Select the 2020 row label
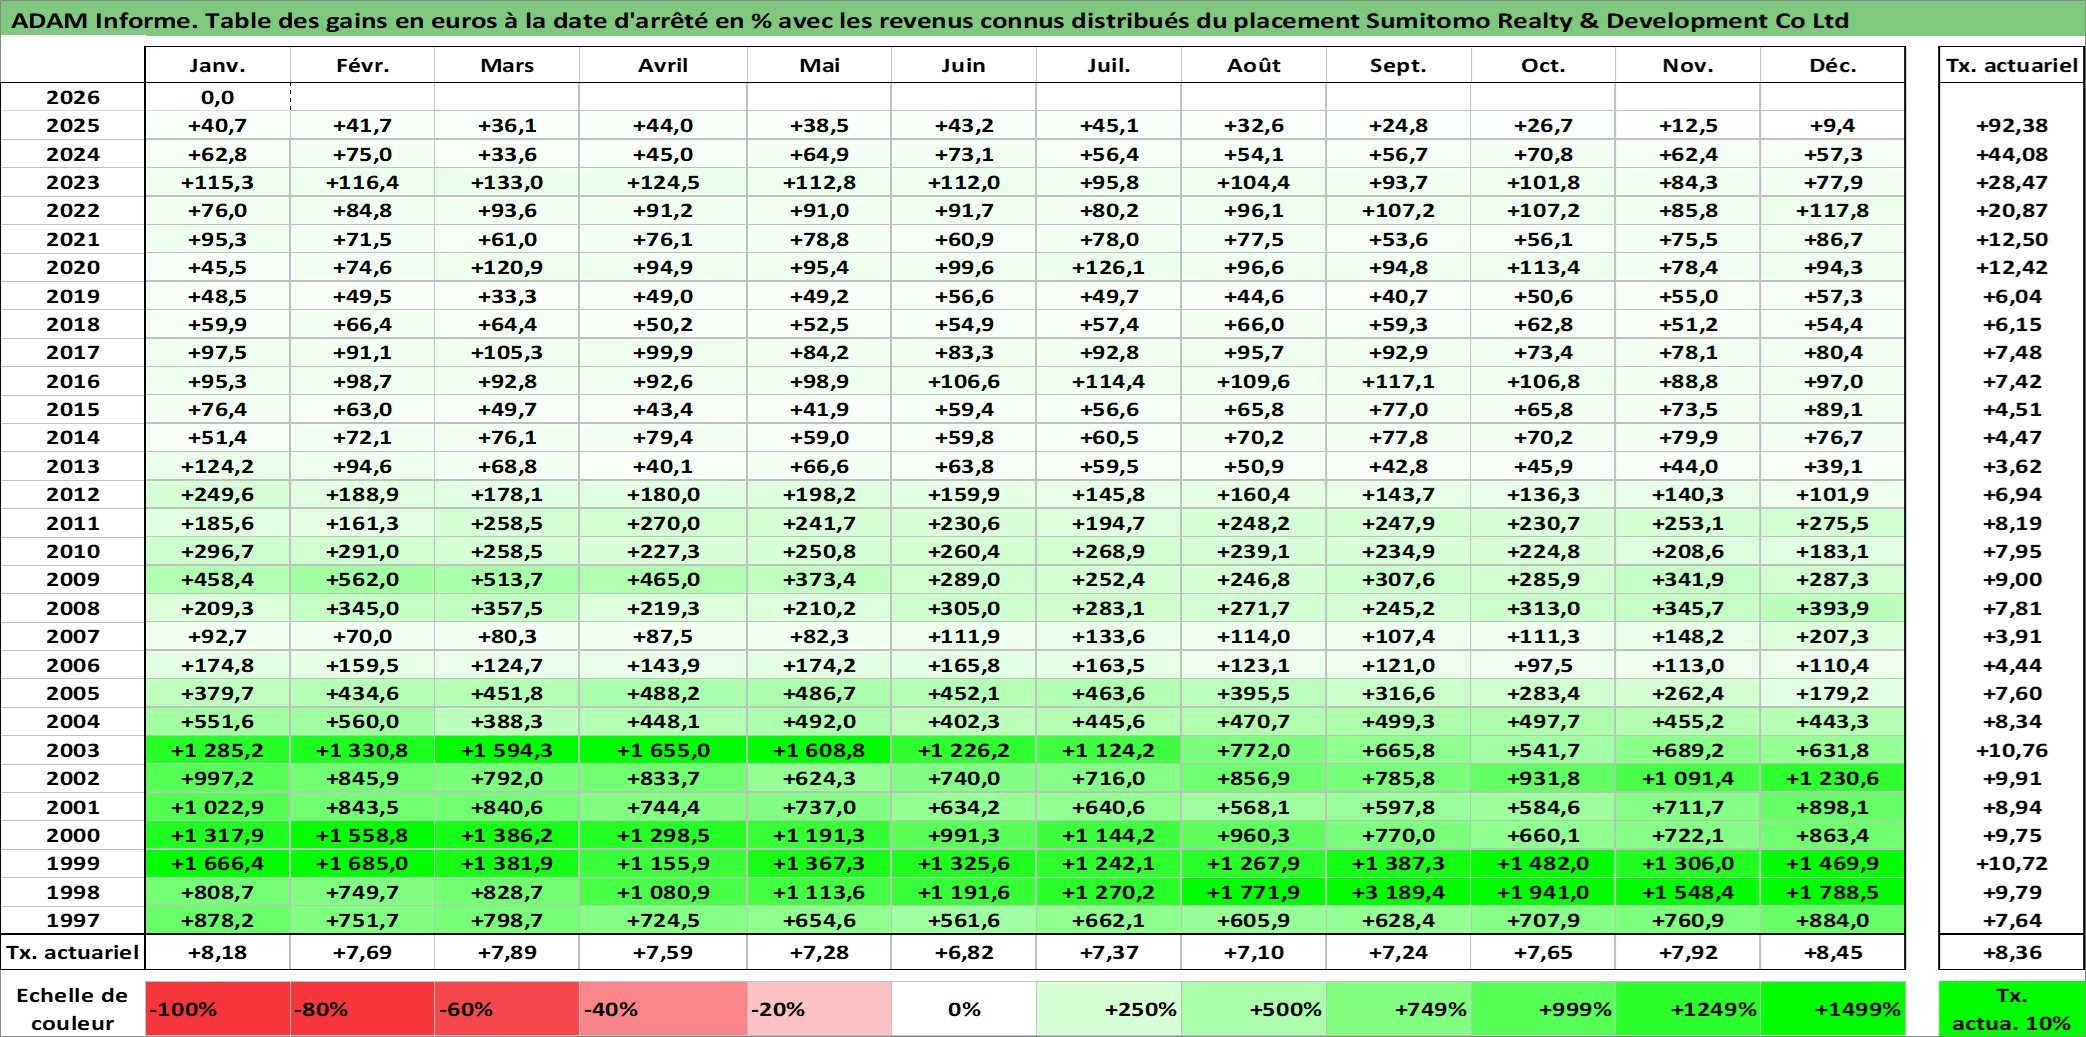2086x1037 pixels. pyautogui.click(x=73, y=267)
